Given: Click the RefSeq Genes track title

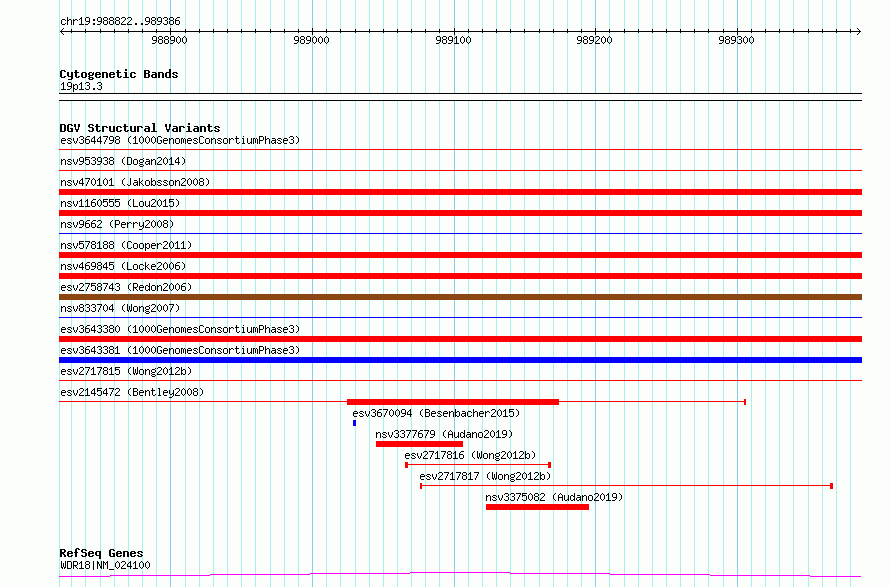Looking at the screenshot, I should tap(101, 553).
